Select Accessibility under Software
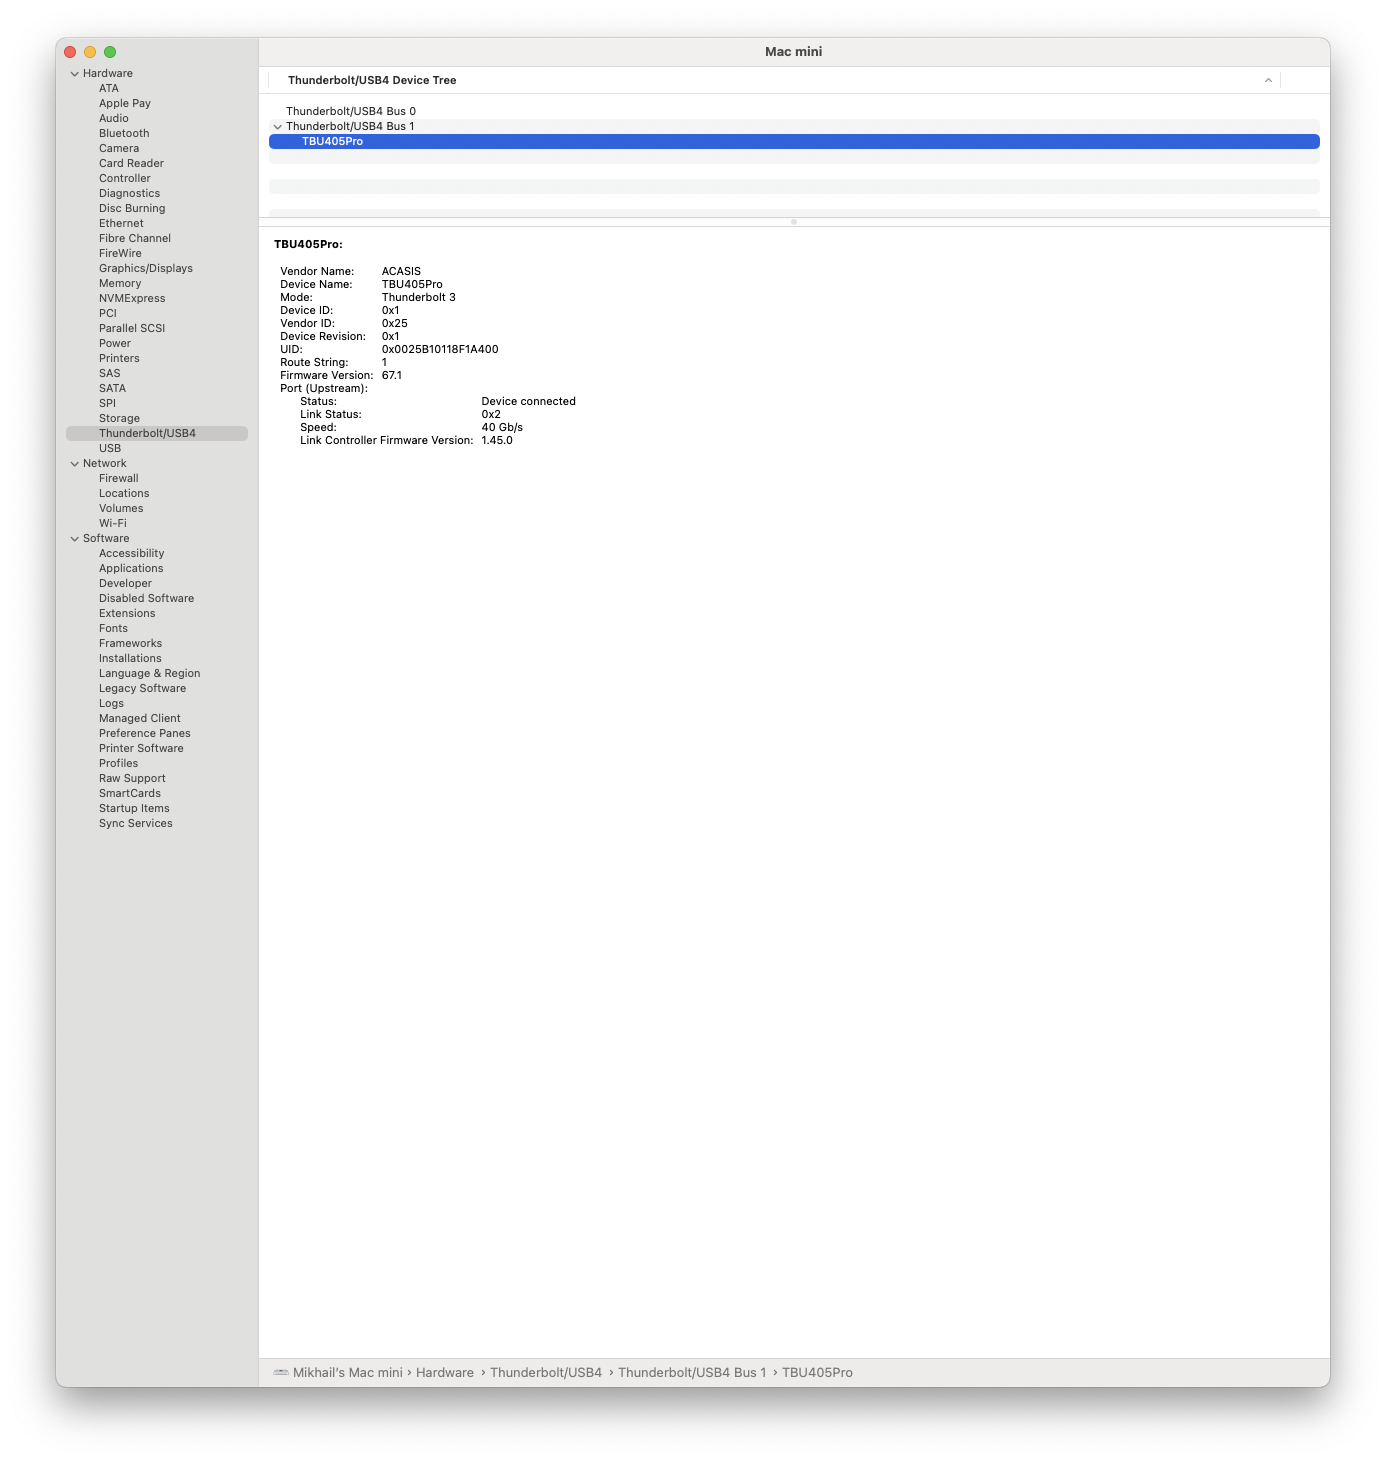 pos(131,554)
